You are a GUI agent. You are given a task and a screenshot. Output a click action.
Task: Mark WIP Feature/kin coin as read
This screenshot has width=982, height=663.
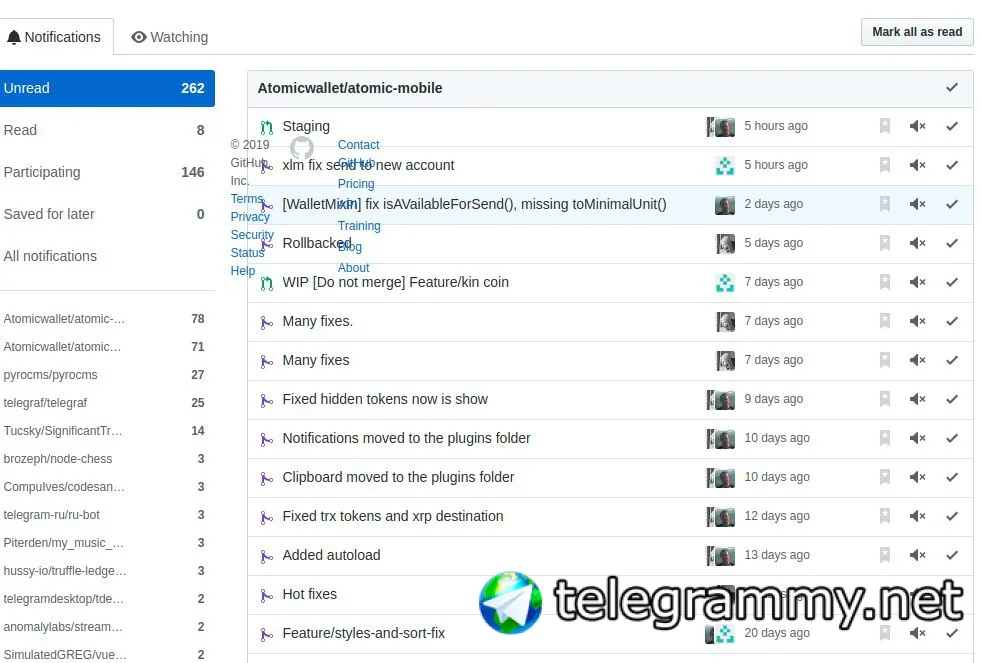click(952, 282)
